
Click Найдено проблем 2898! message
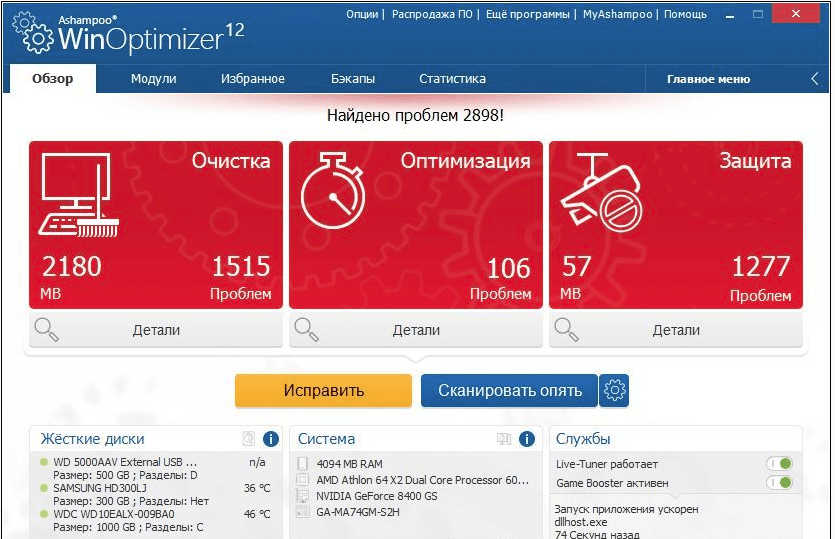pos(415,115)
